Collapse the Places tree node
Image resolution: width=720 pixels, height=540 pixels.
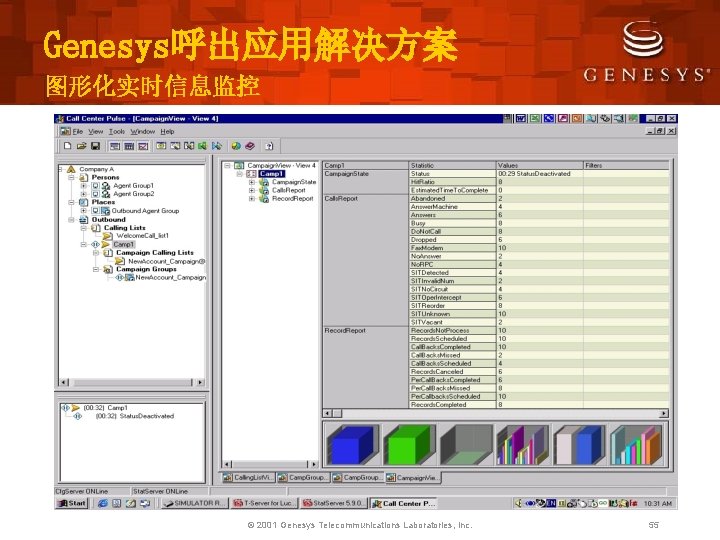tap(72, 202)
